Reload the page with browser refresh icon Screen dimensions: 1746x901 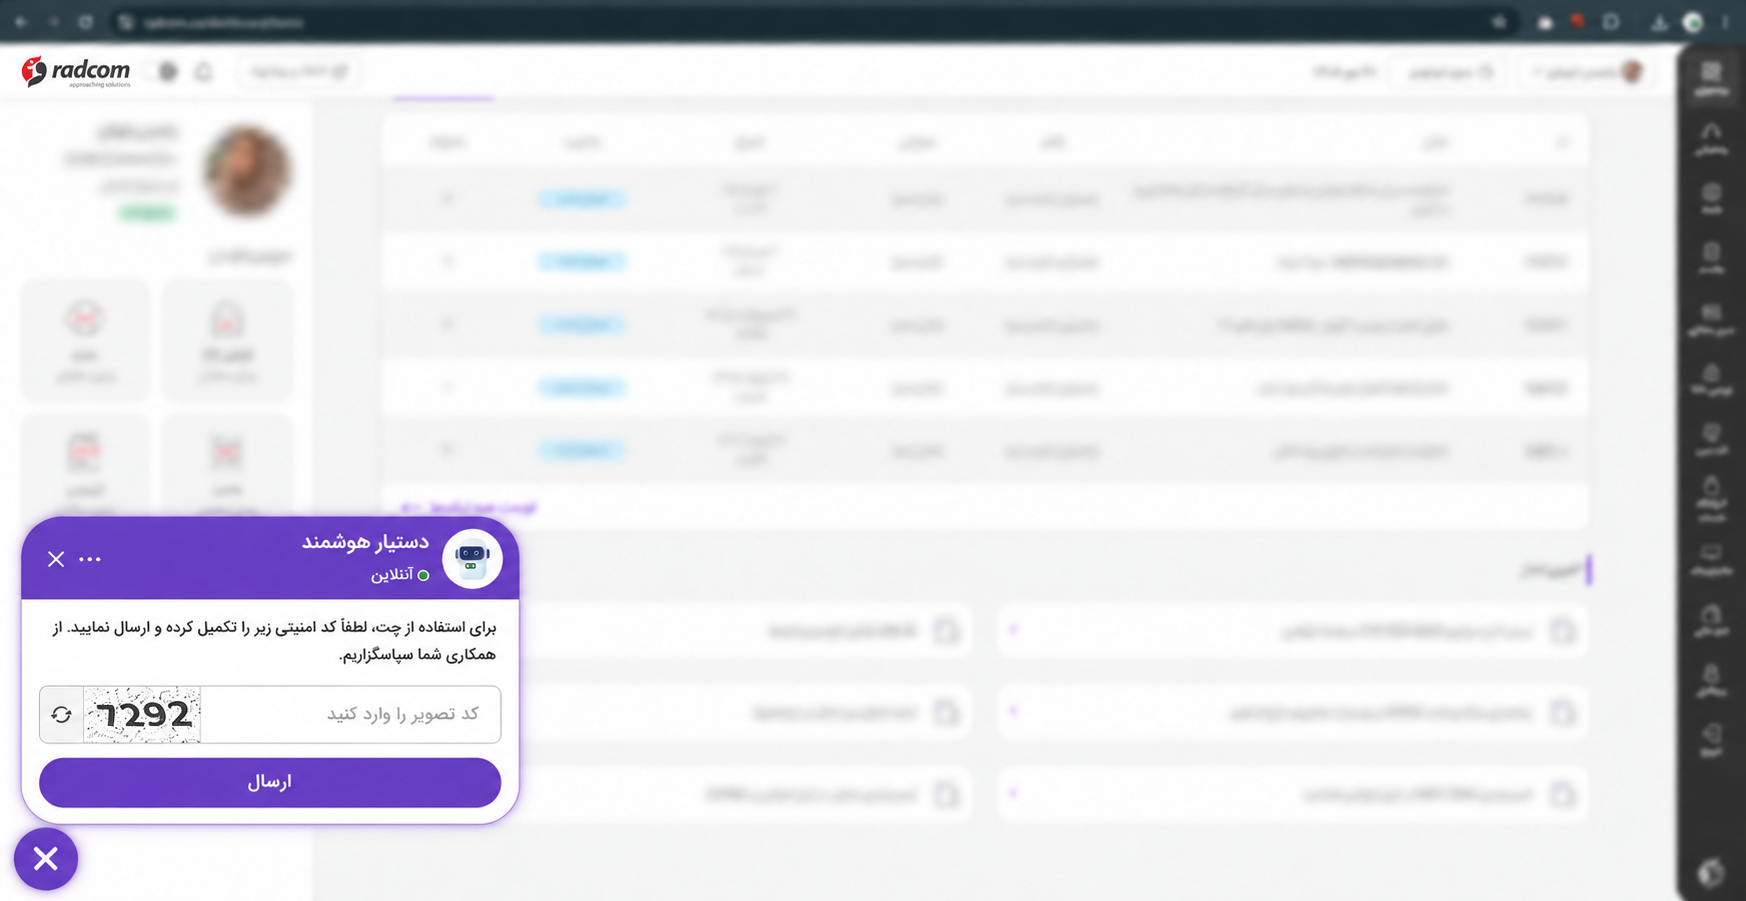[x=86, y=22]
